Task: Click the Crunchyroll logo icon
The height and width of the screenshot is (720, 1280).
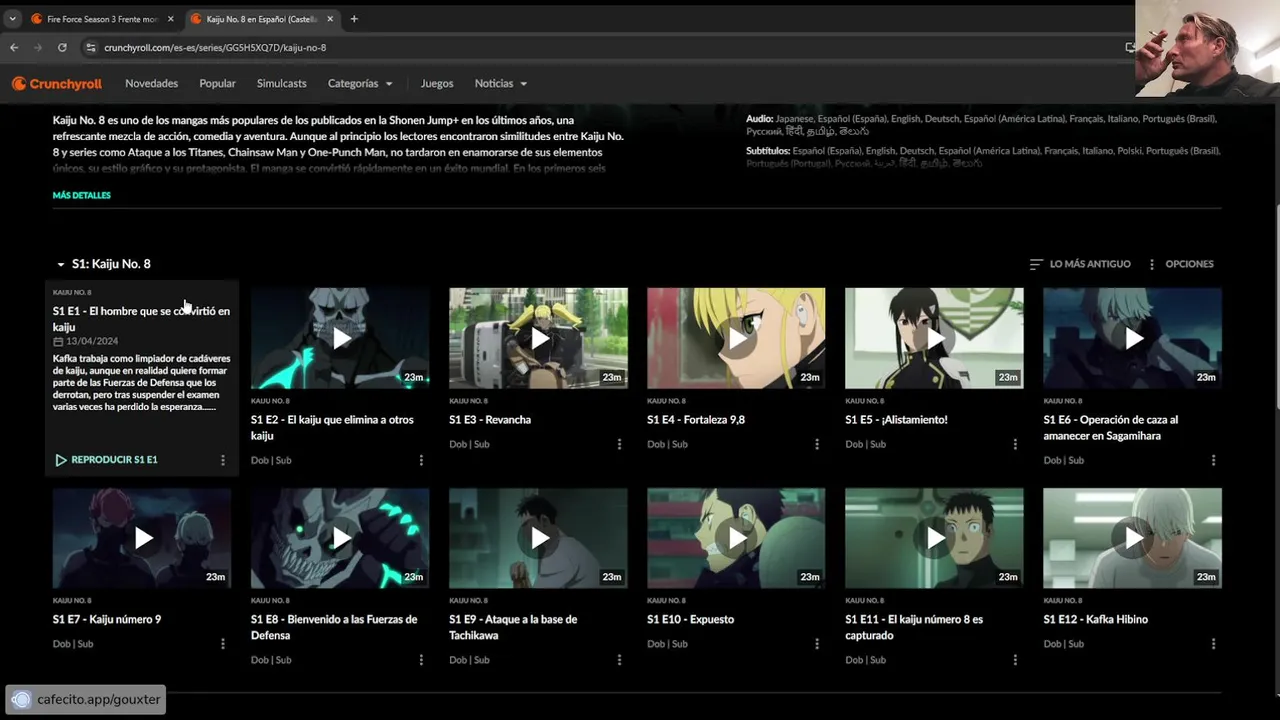Action: [x=19, y=84]
